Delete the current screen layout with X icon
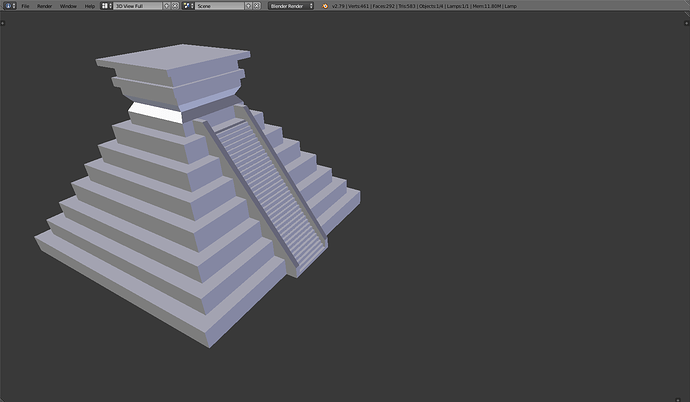This screenshot has height=402, width=690. [175, 6]
